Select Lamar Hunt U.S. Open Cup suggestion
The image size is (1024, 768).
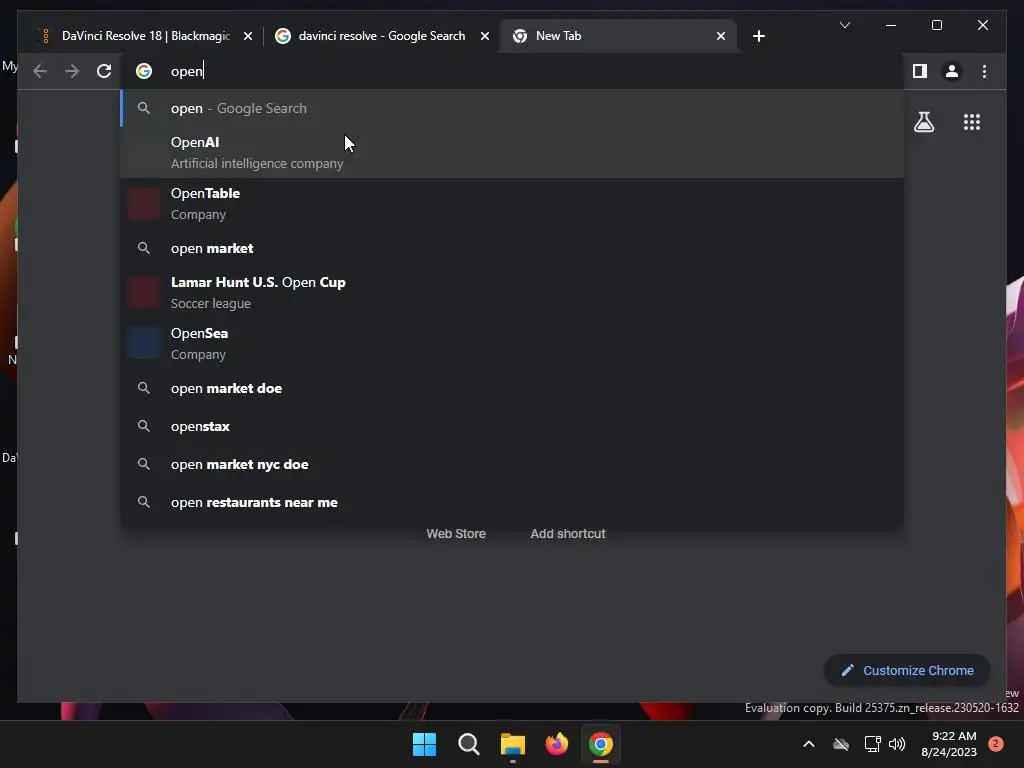coord(513,293)
